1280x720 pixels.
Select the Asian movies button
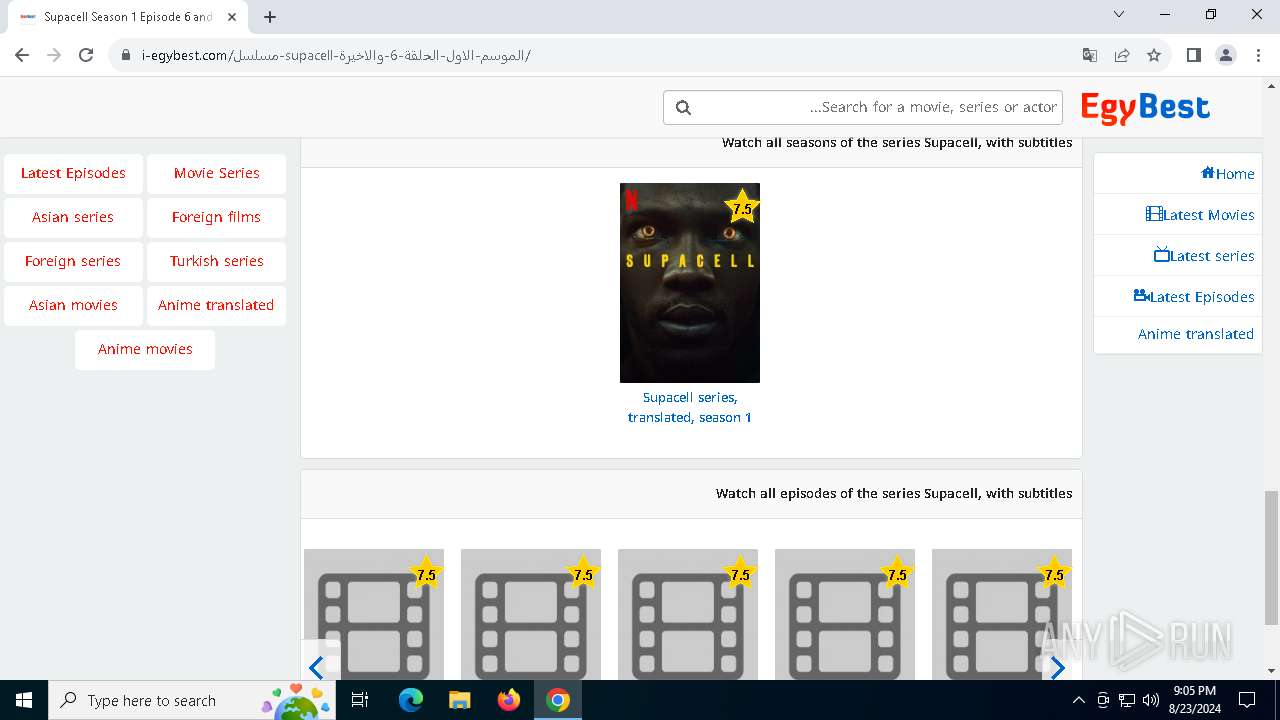tap(73, 305)
